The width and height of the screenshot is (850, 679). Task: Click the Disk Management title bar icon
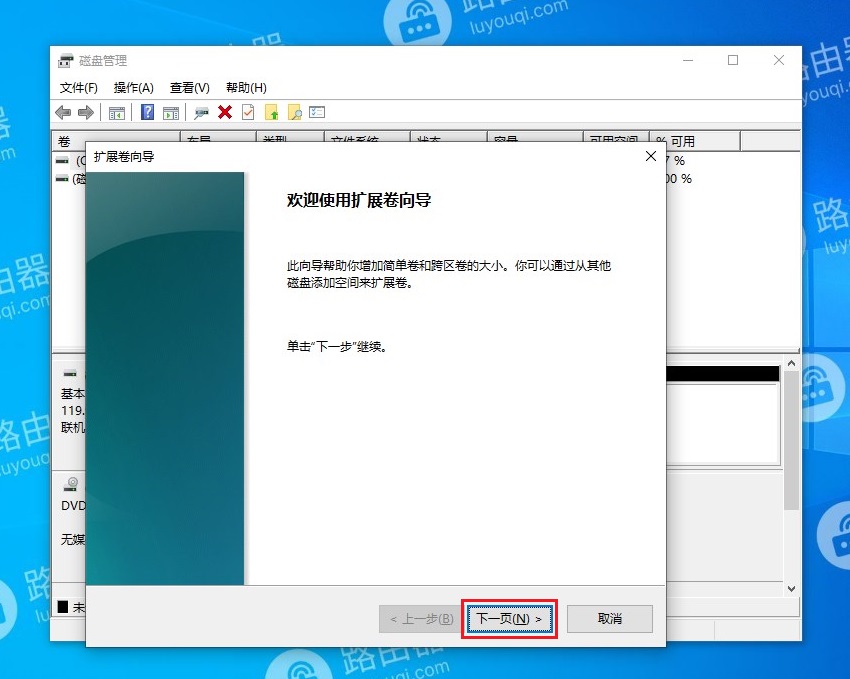[66, 60]
